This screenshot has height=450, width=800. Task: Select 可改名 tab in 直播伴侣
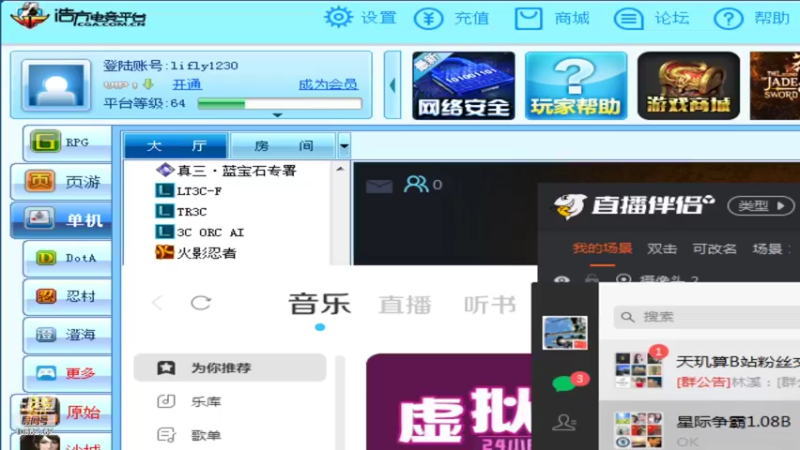[714, 248]
